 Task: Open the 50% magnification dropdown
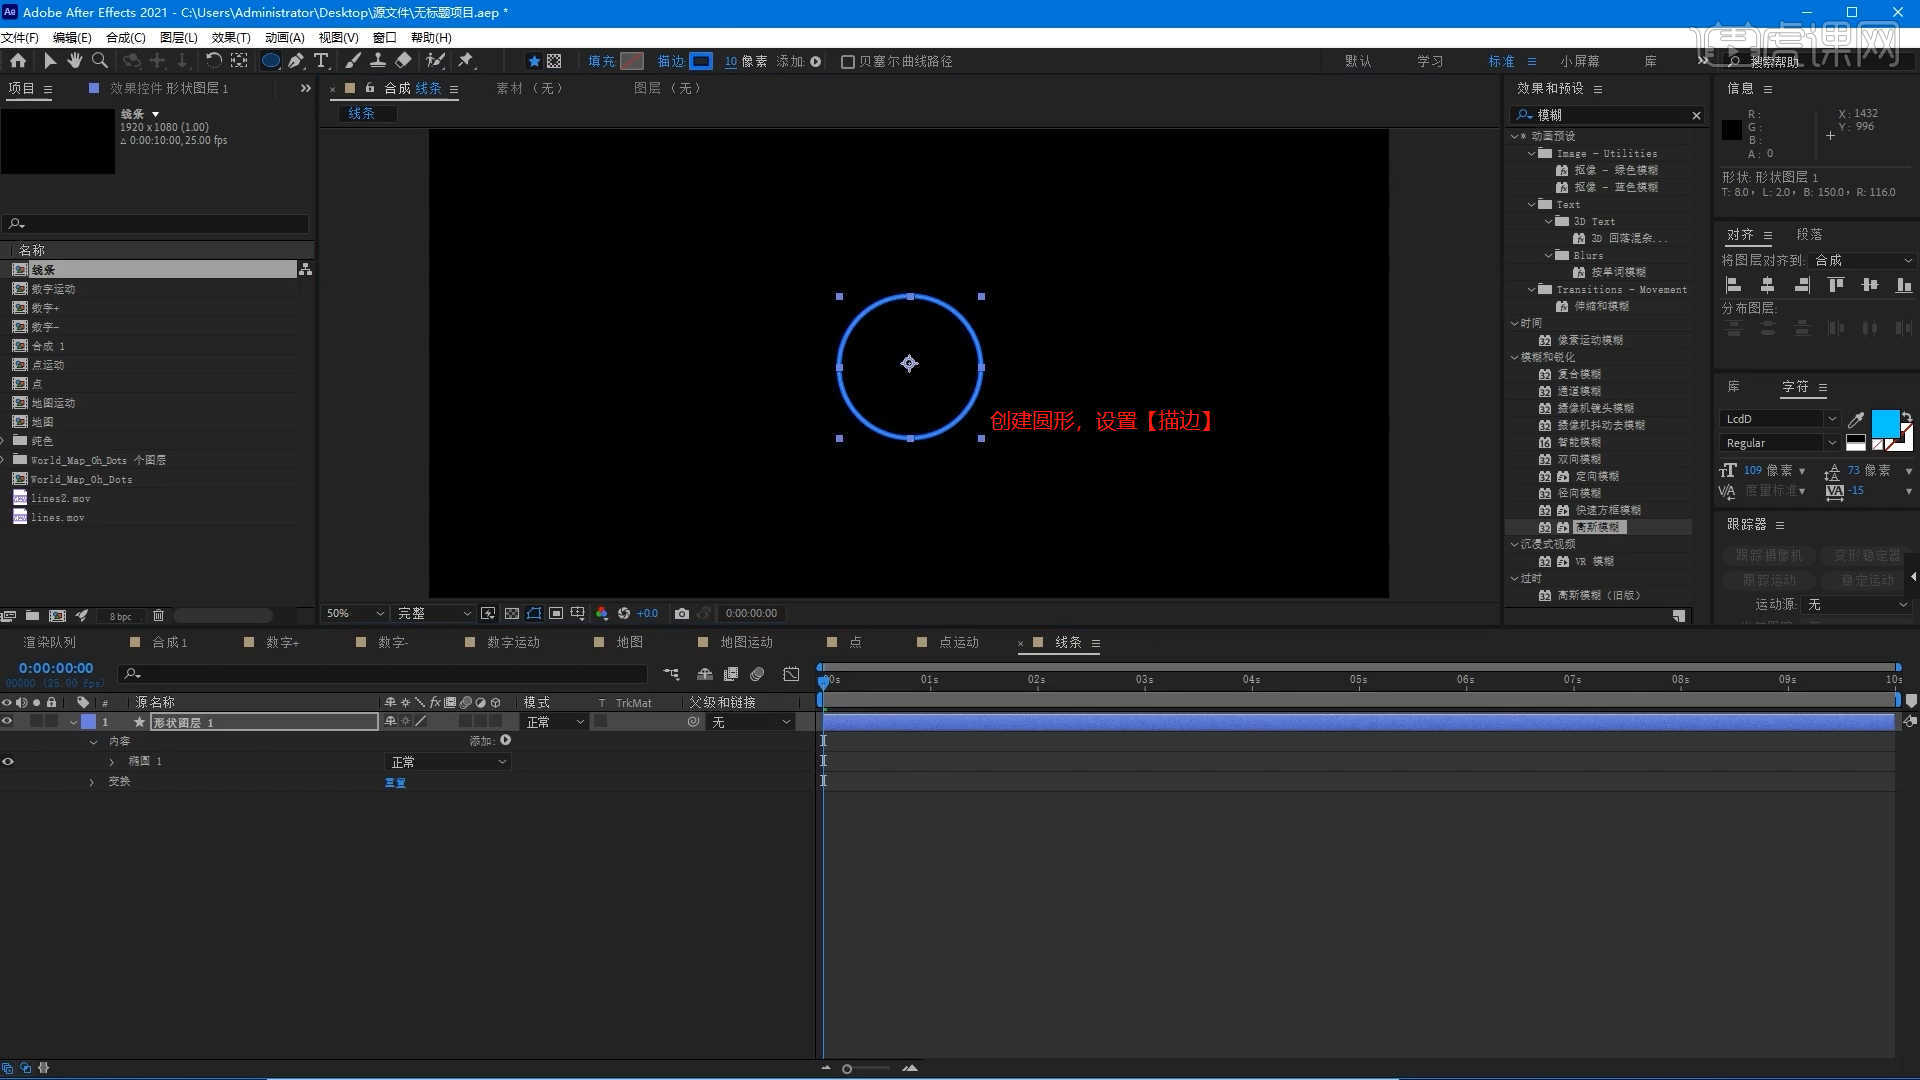[x=355, y=613]
